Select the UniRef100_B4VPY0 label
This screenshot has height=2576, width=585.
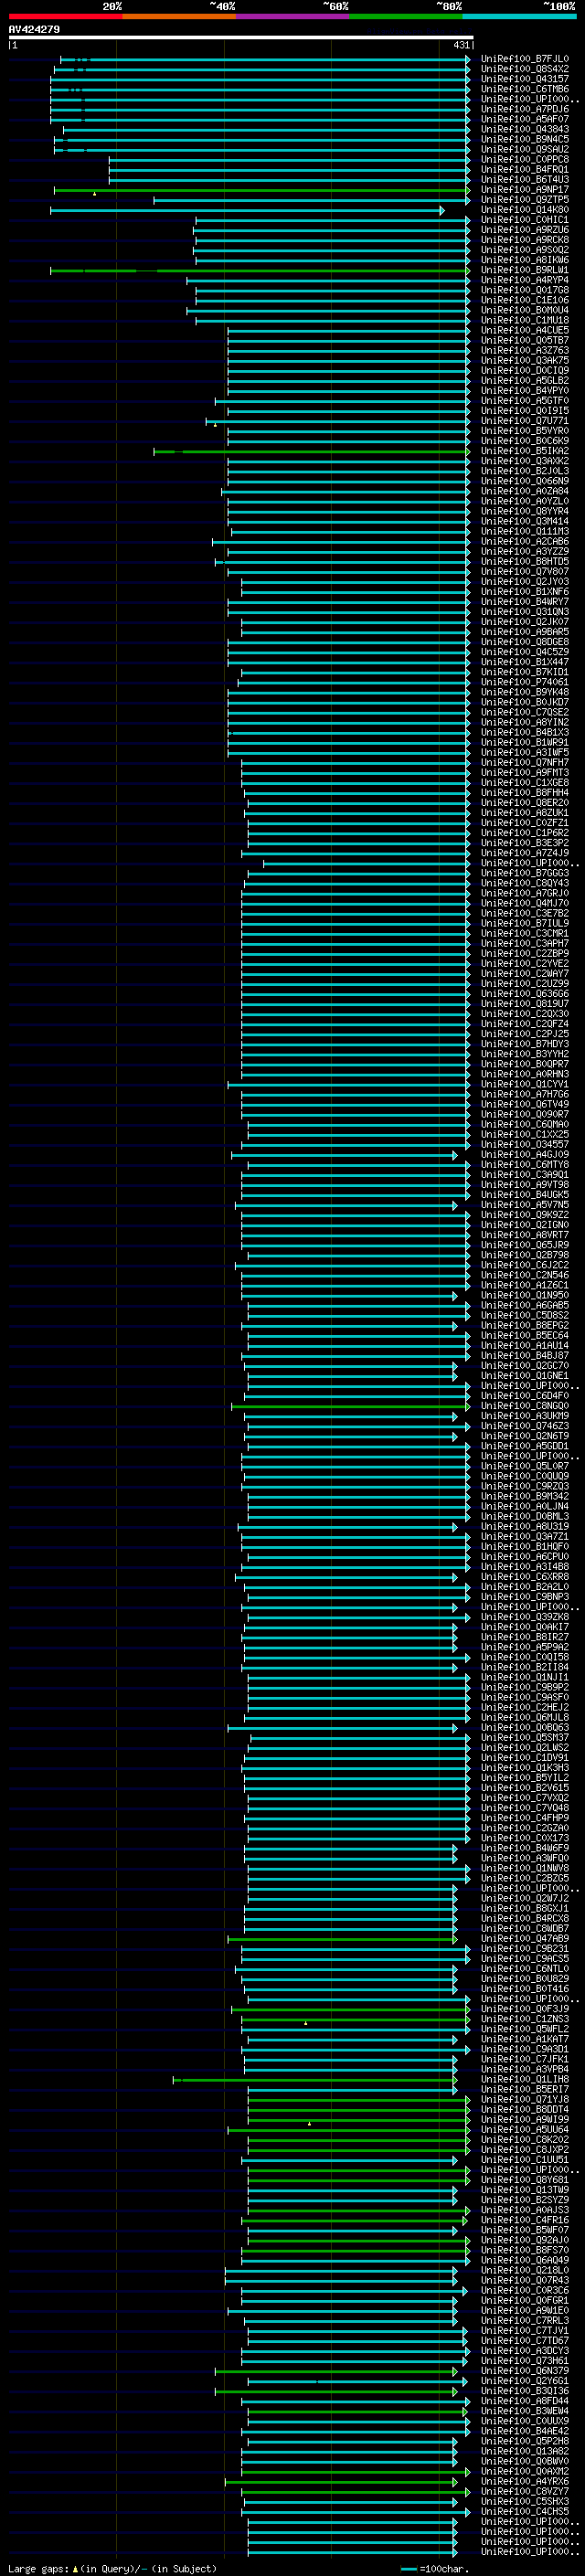pyautogui.click(x=525, y=390)
